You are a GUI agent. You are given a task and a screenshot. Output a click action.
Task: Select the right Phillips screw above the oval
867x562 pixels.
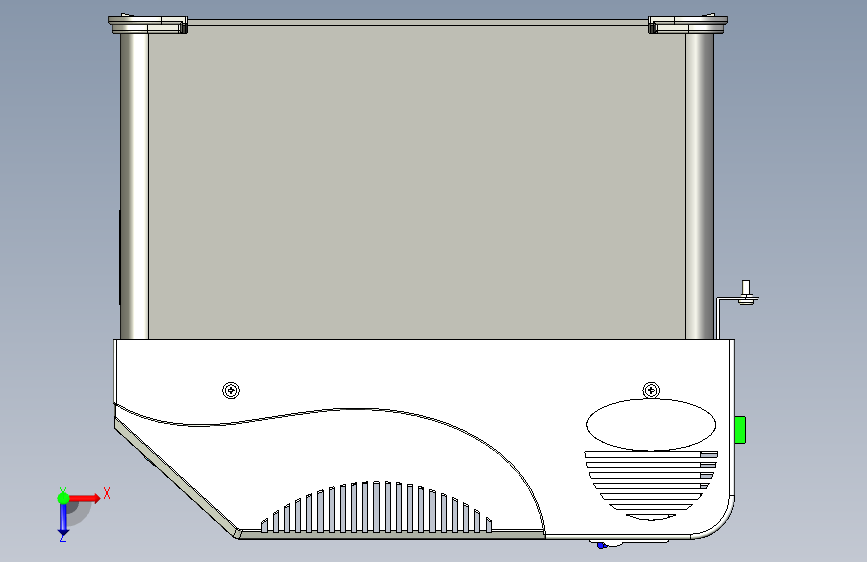click(651, 390)
